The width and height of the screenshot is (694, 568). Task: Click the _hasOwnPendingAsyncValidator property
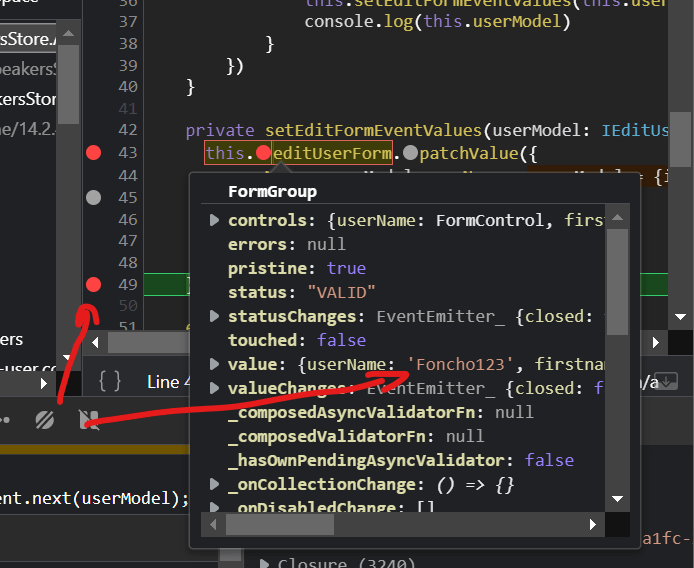(x=401, y=460)
